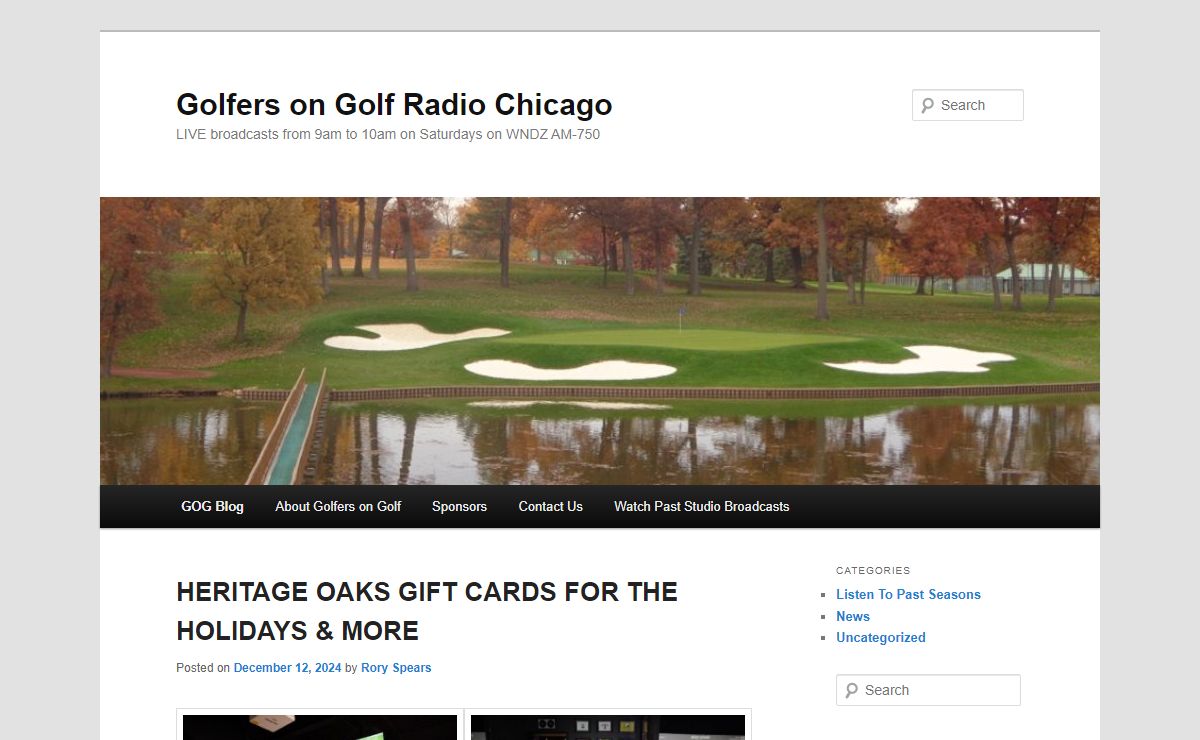Screen dimensions: 1200x740
Task: View author Rory Spears posts
Action: click(x=396, y=668)
